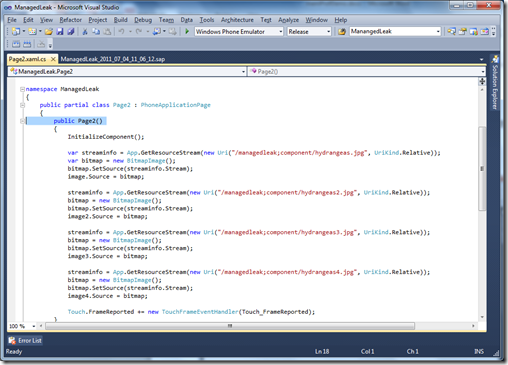Click the Add New Item toolbar icon
This screenshot has width=508, height=365.
click(x=32, y=31)
